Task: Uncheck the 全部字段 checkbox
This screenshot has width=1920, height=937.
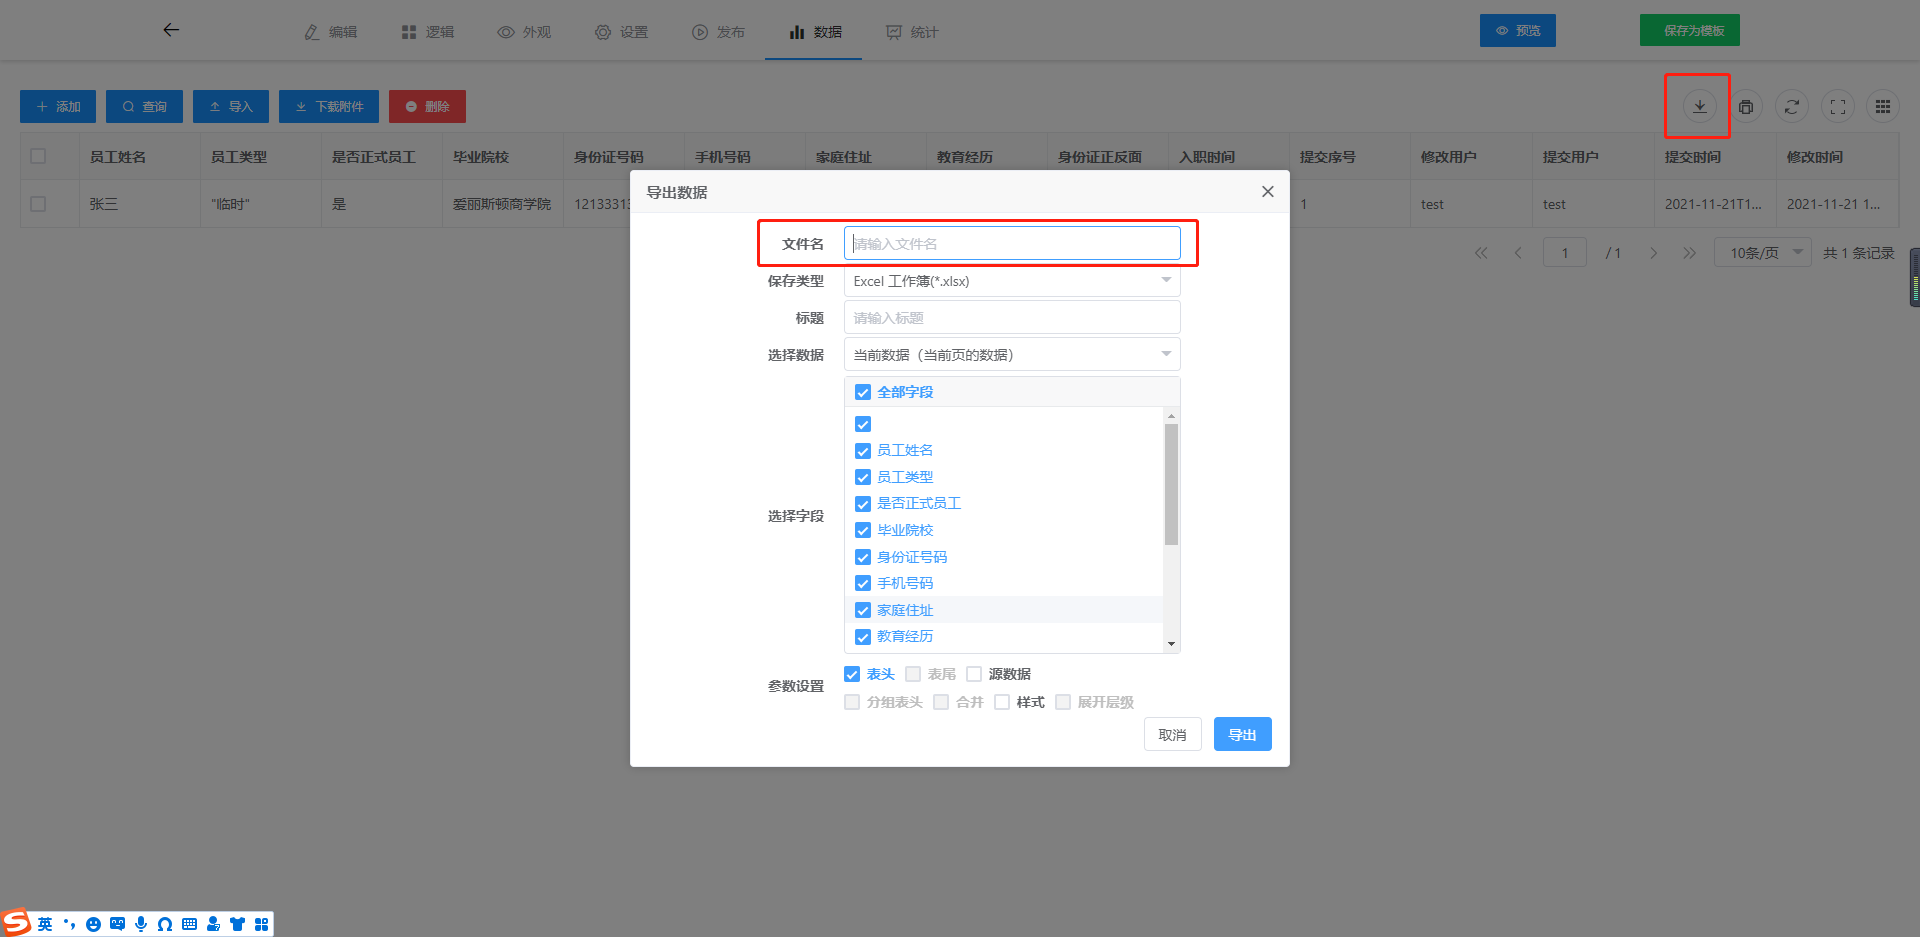Action: 863,392
